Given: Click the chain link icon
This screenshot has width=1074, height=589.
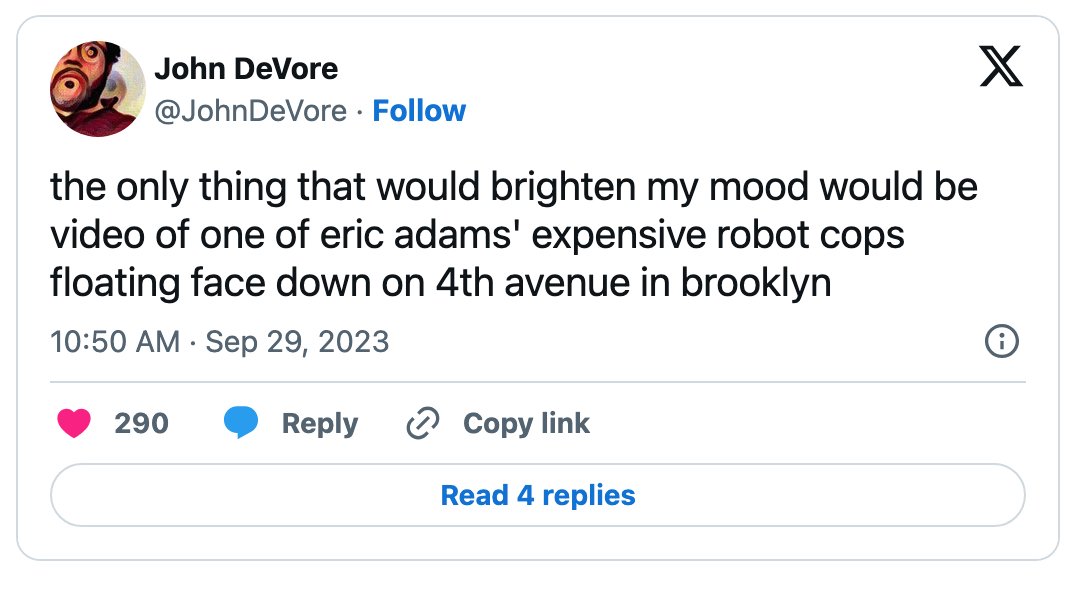Looking at the screenshot, I should click(x=423, y=423).
